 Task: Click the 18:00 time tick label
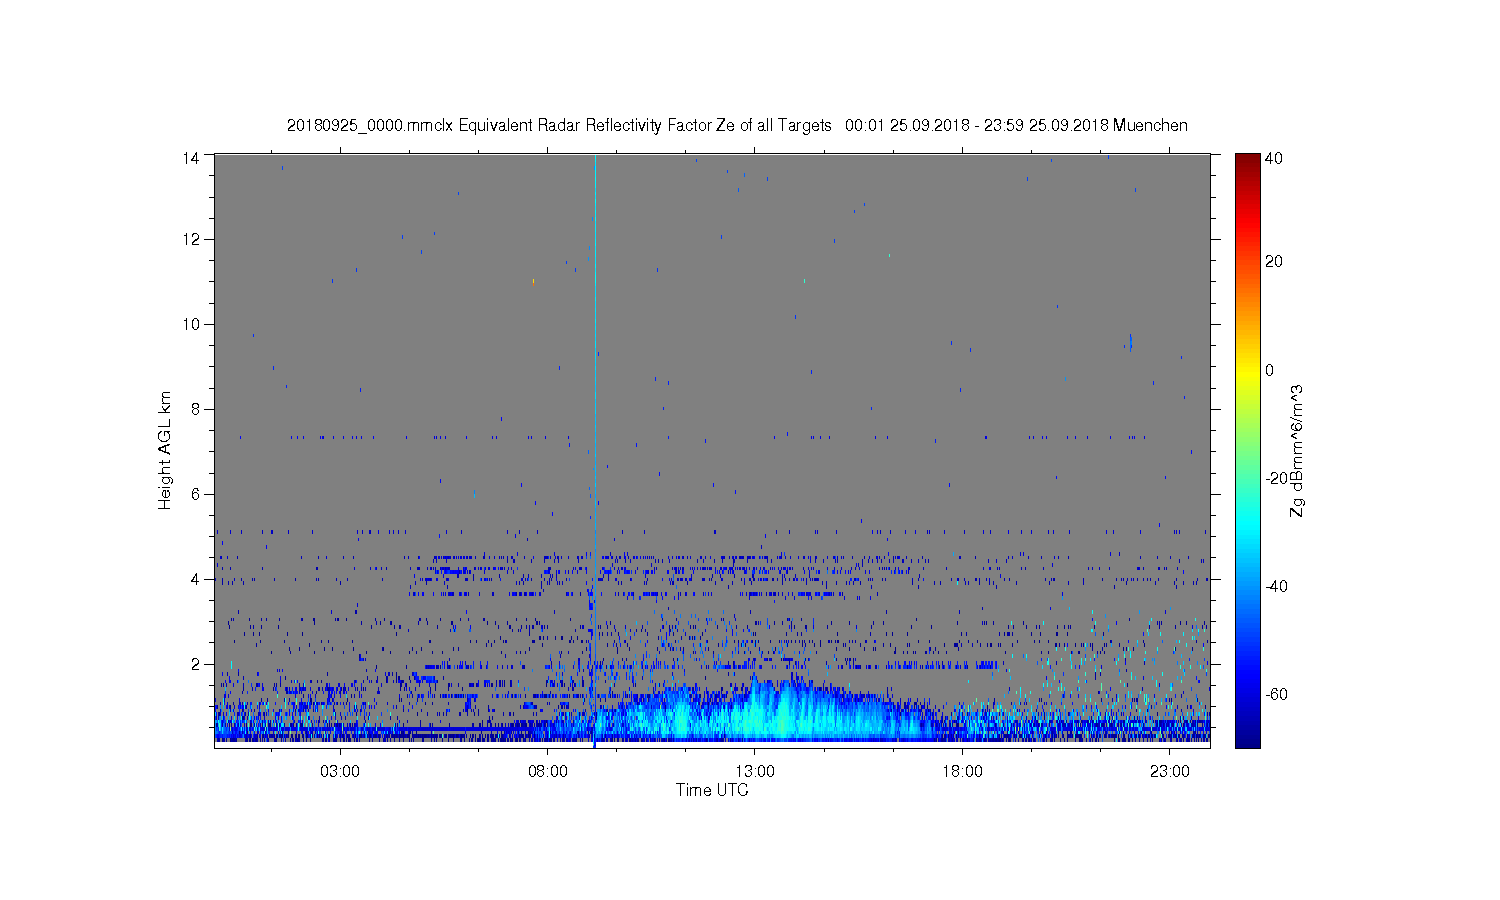[x=963, y=772]
